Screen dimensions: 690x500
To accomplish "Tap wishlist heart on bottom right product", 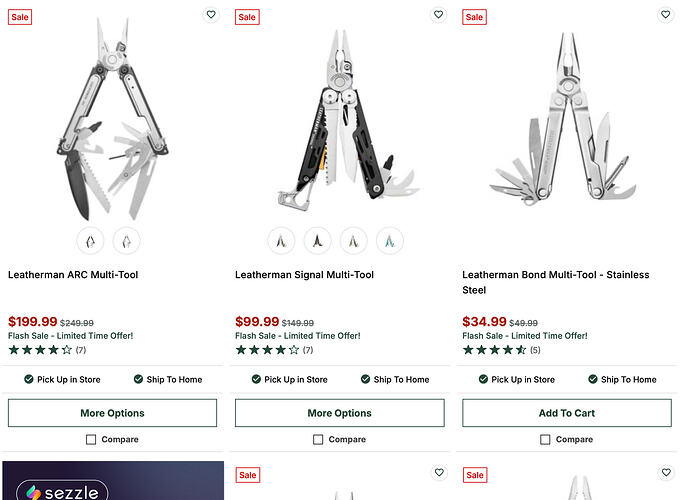I will tap(666, 472).
